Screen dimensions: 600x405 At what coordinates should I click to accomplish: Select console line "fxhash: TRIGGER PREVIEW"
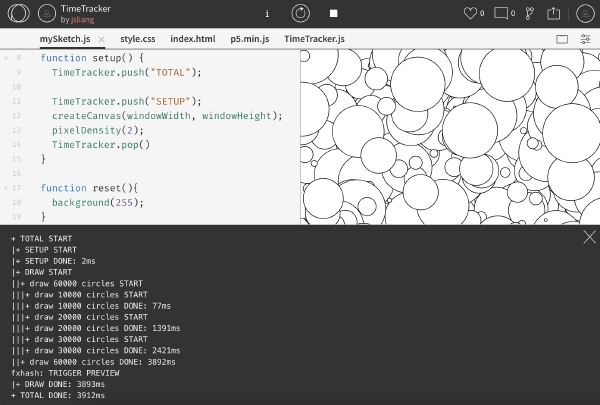(65, 373)
